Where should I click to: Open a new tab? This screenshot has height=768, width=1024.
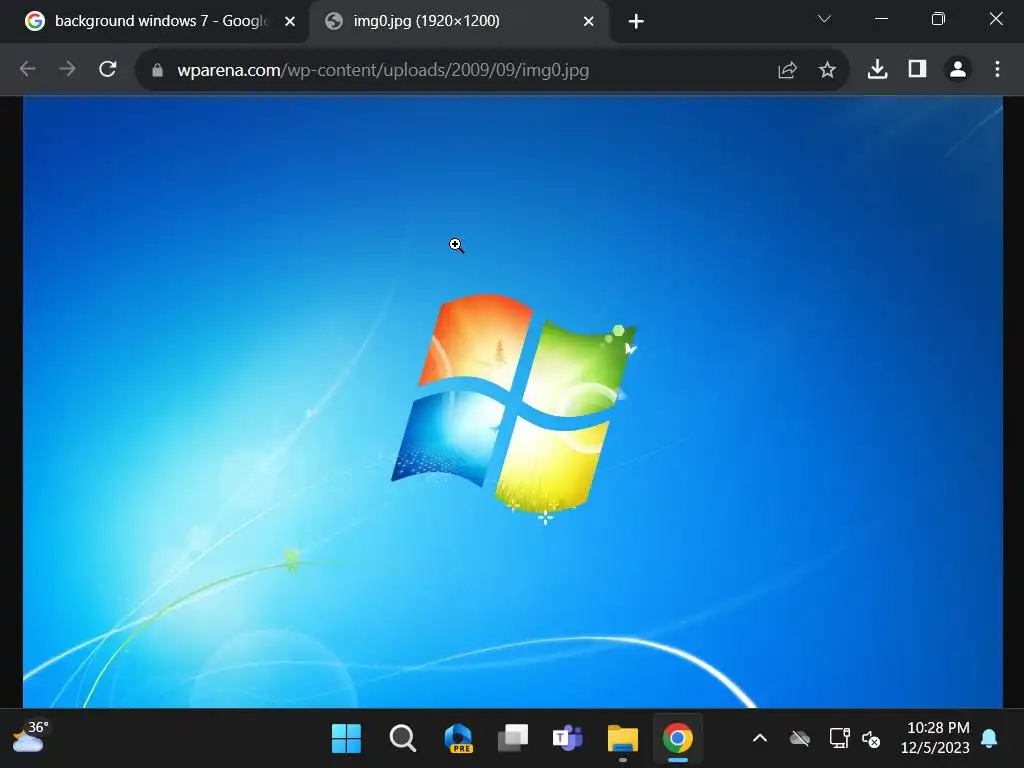(x=636, y=22)
